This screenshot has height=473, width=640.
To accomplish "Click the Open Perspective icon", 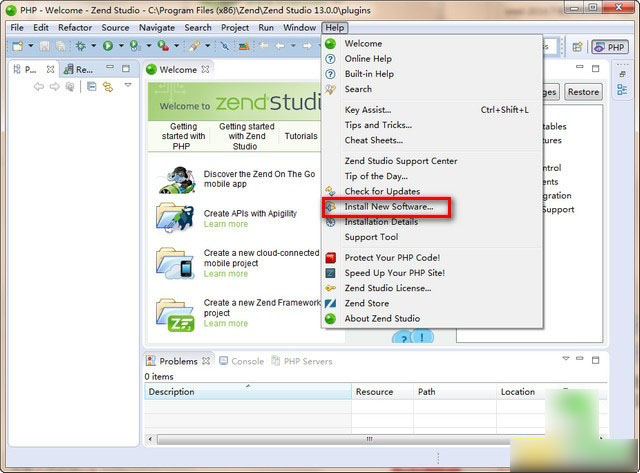I will point(577,47).
